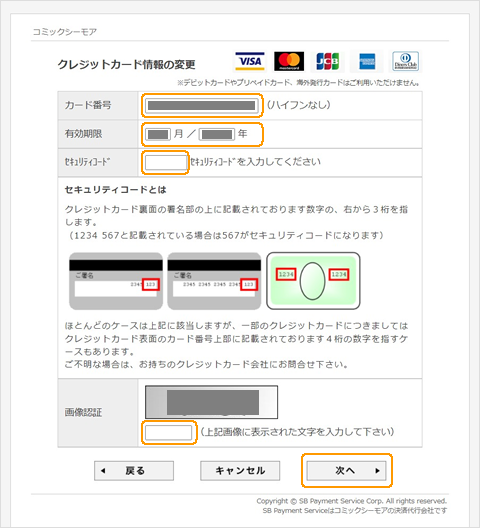
Task: Click the green card-front example image
Action: (313, 281)
